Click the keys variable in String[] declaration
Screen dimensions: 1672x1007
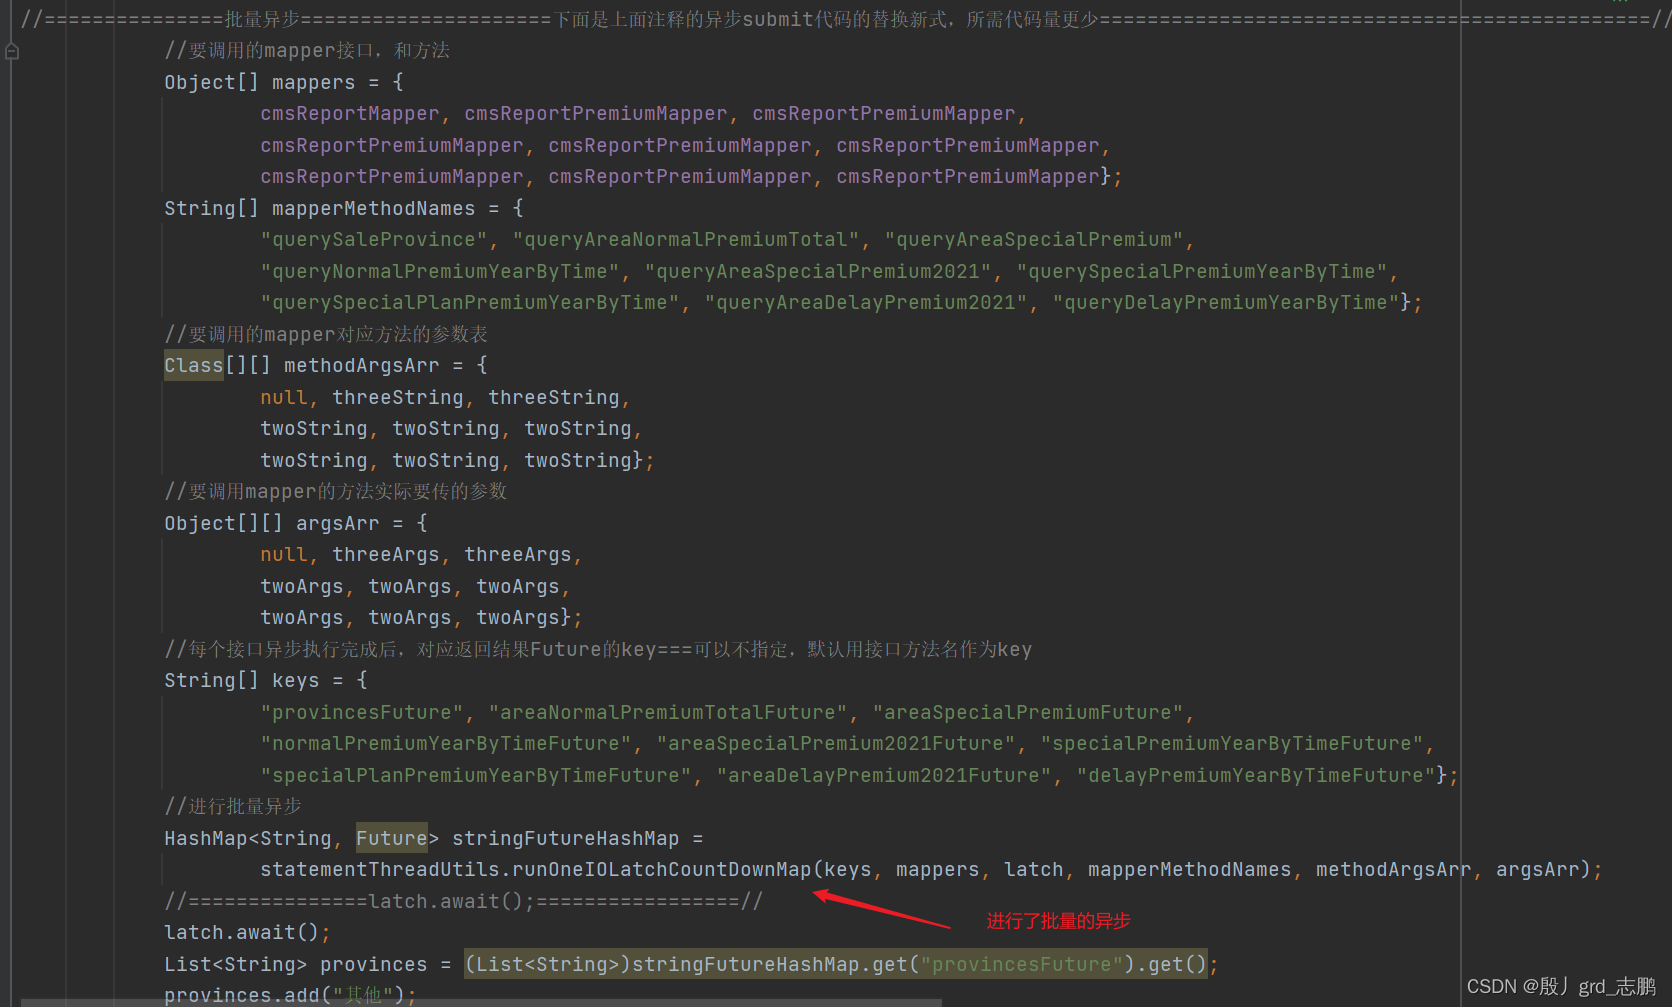[x=296, y=680]
